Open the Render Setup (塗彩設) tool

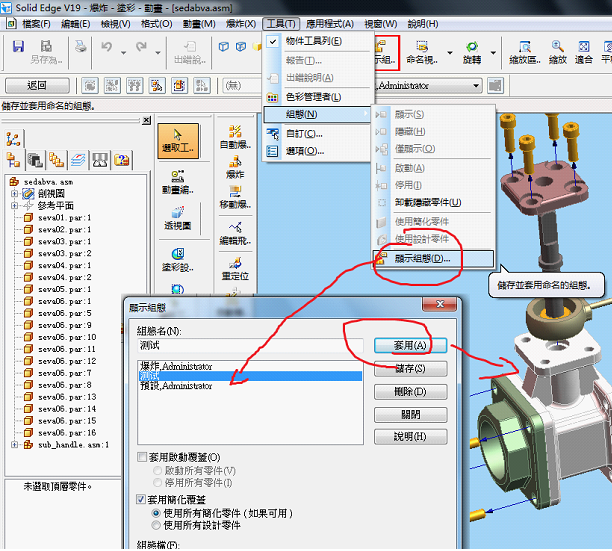pyautogui.click(x=178, y=260)
